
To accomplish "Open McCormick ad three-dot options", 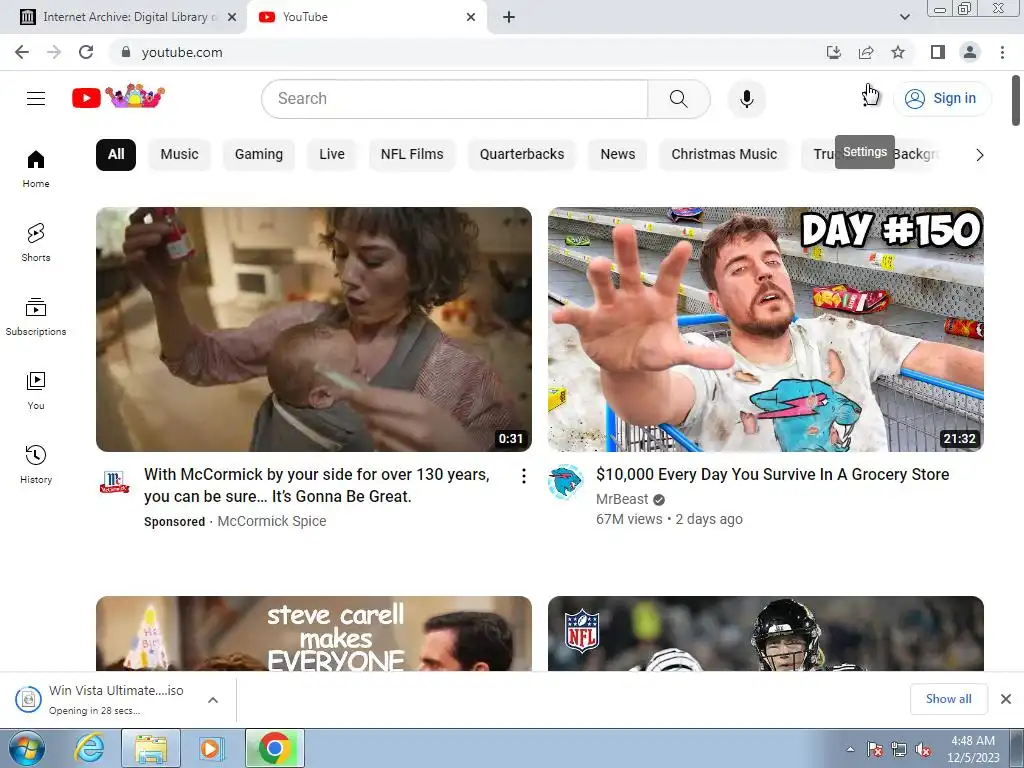I will [524, 476].
